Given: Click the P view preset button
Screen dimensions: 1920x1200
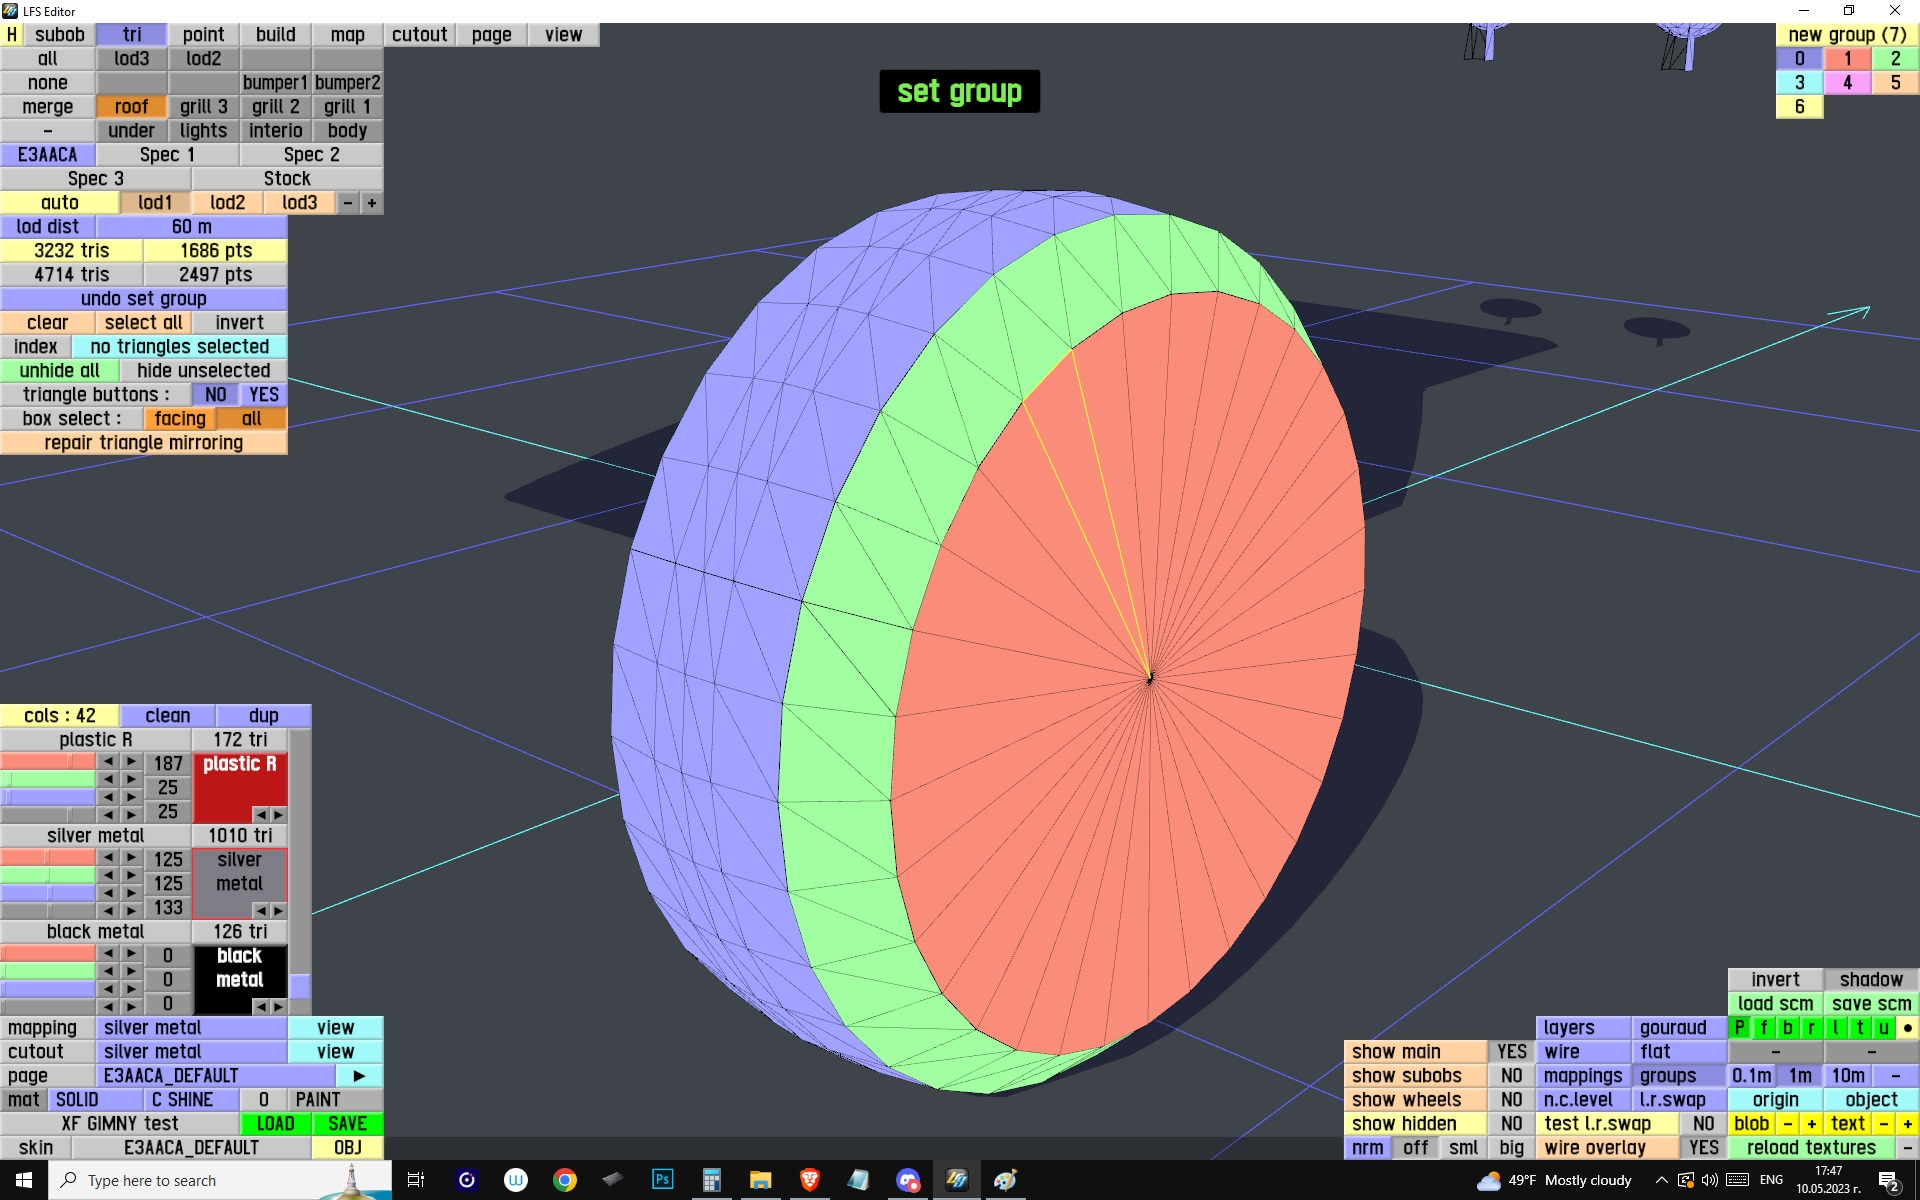Looking at the screenshot, I should point(1739,1028).
